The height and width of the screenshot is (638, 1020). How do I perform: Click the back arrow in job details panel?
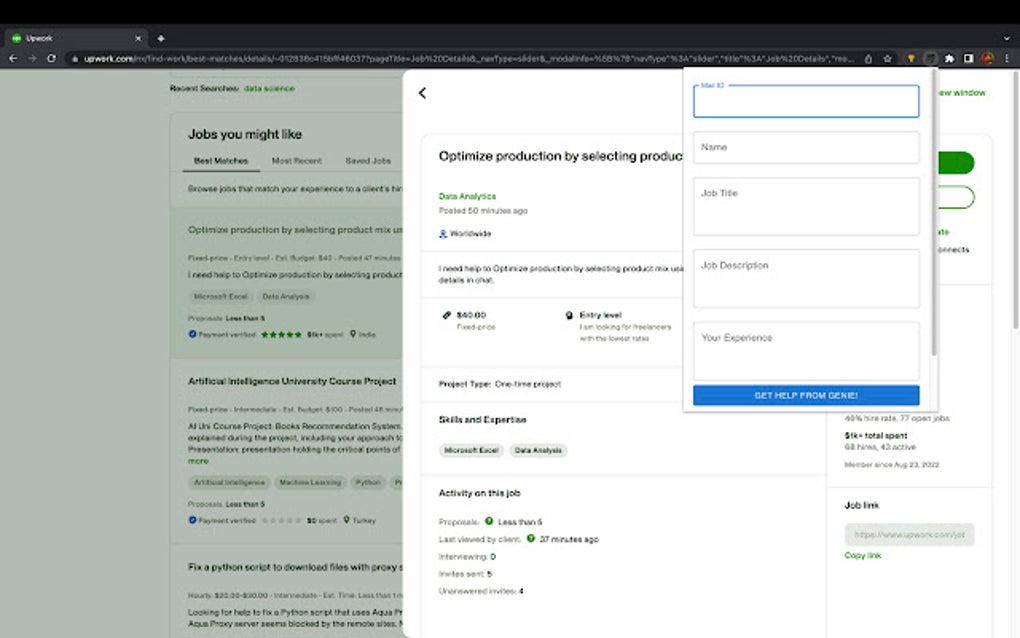[x=422, y=93]
